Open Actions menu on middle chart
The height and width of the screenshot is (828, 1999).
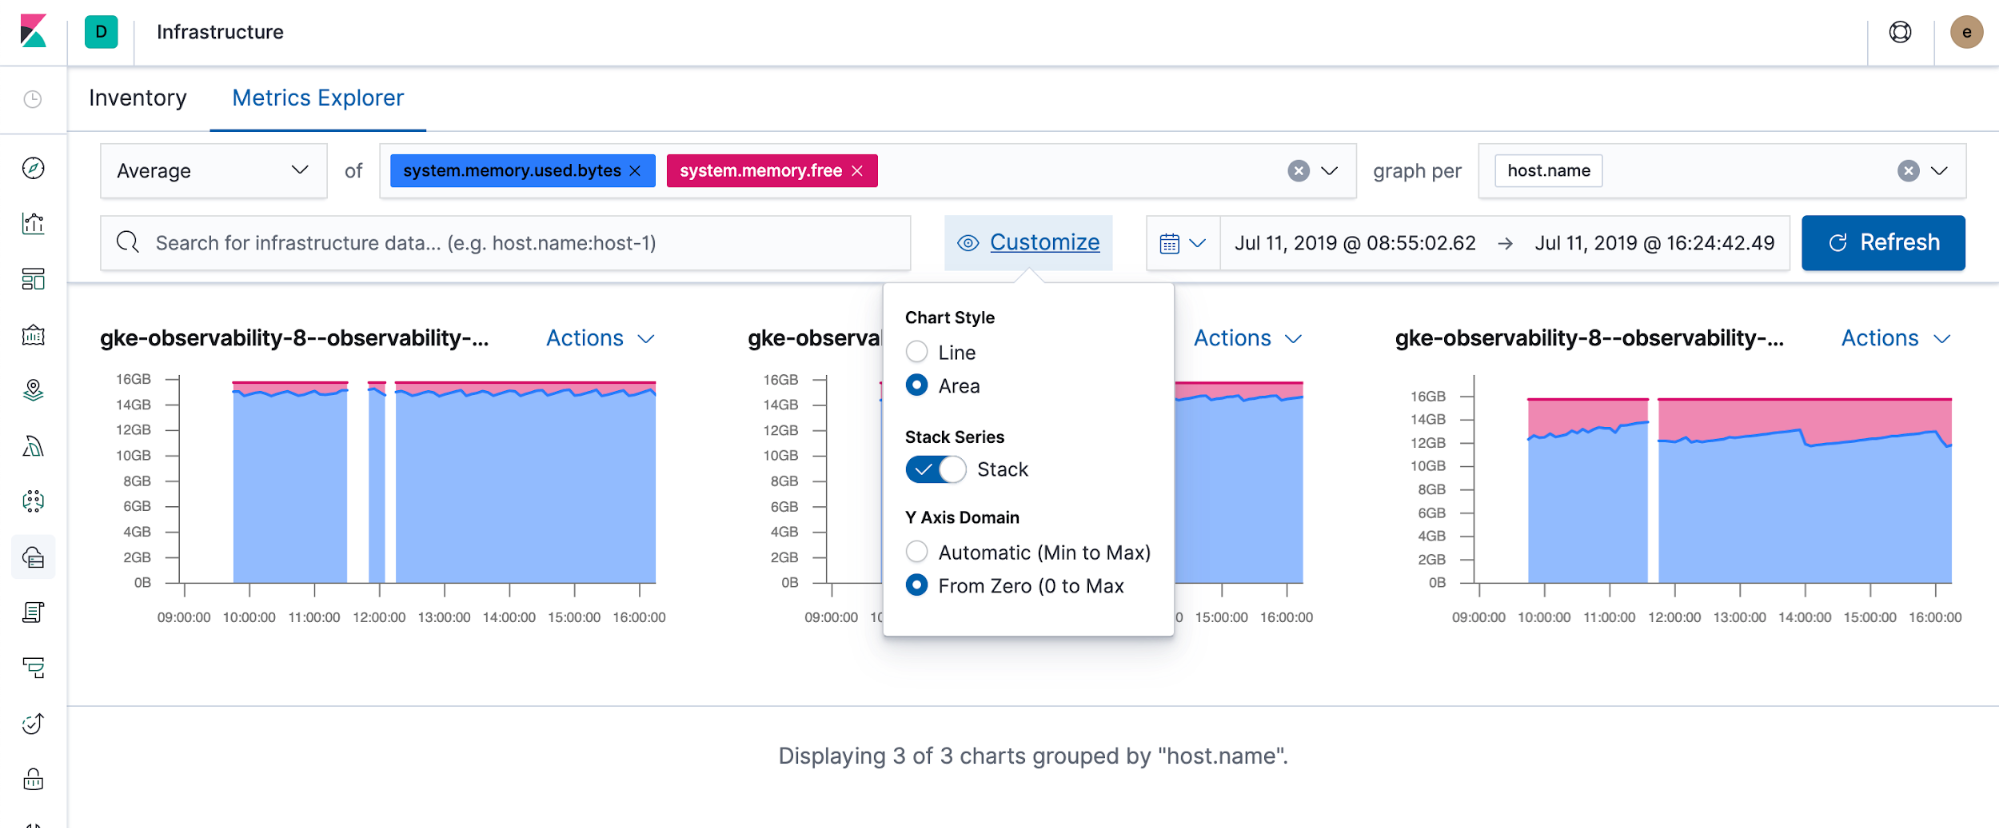pos(1247,338)
